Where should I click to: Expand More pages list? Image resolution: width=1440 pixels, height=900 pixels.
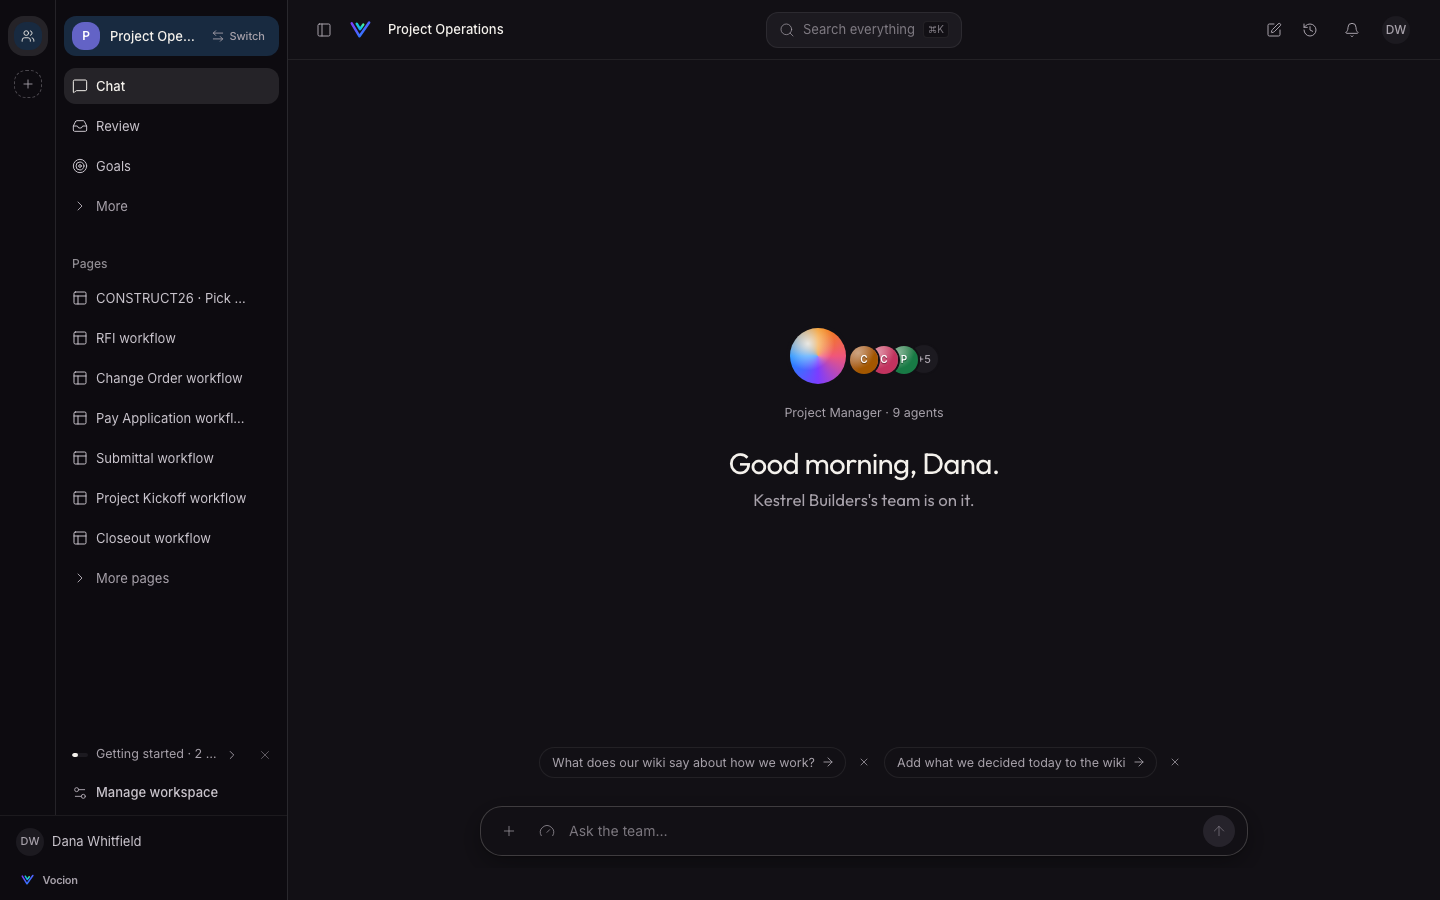tap(171, 578)
